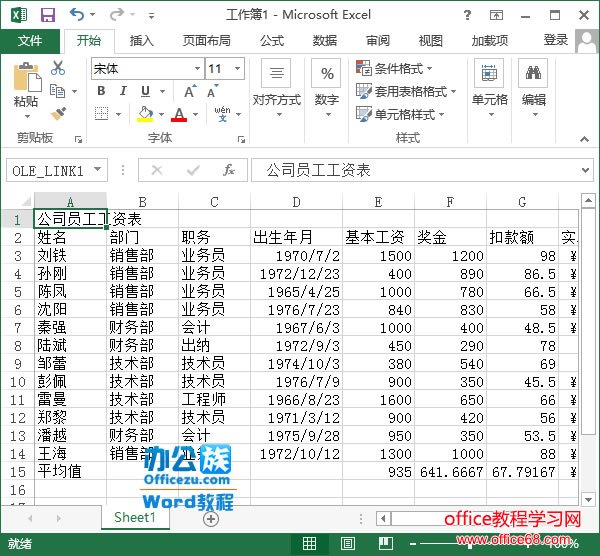This screenshot has width=600, height=556.
Task: Add a new sheet with plus icon
Action: pos(210,518)
